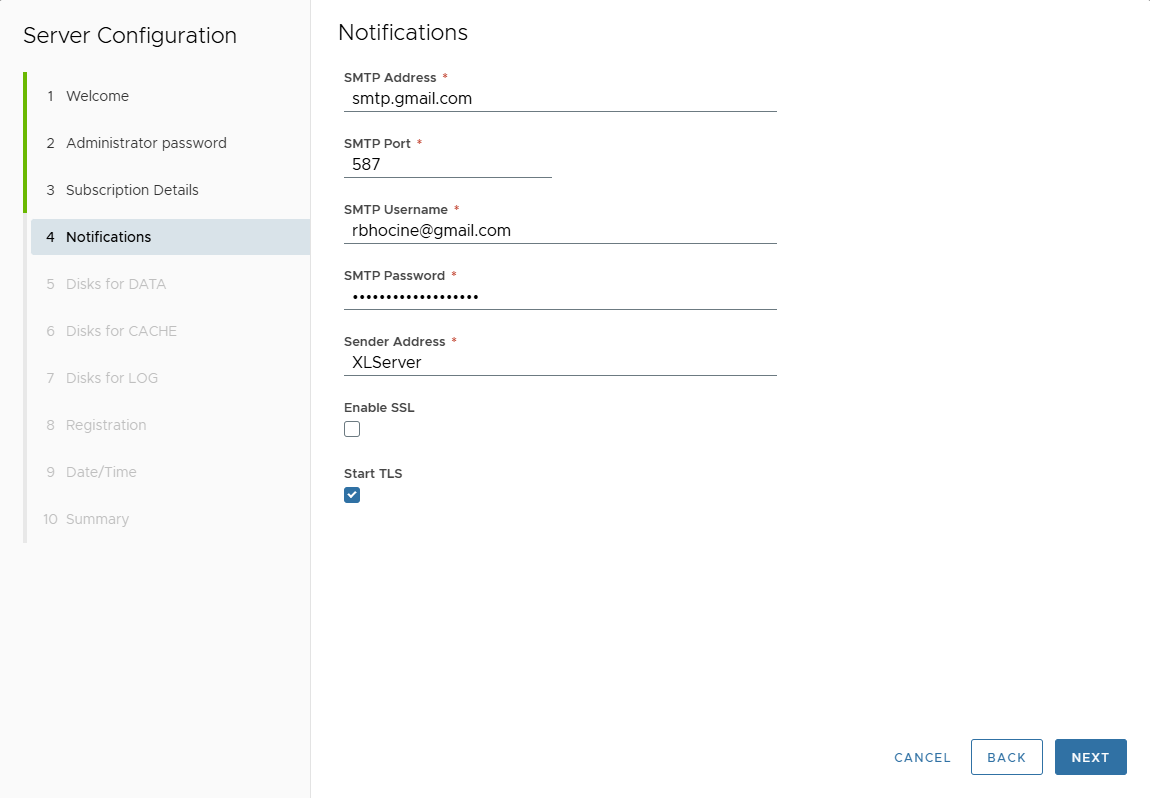
Task: Cancel the server configuration wizard
Action: pos(921,757)
